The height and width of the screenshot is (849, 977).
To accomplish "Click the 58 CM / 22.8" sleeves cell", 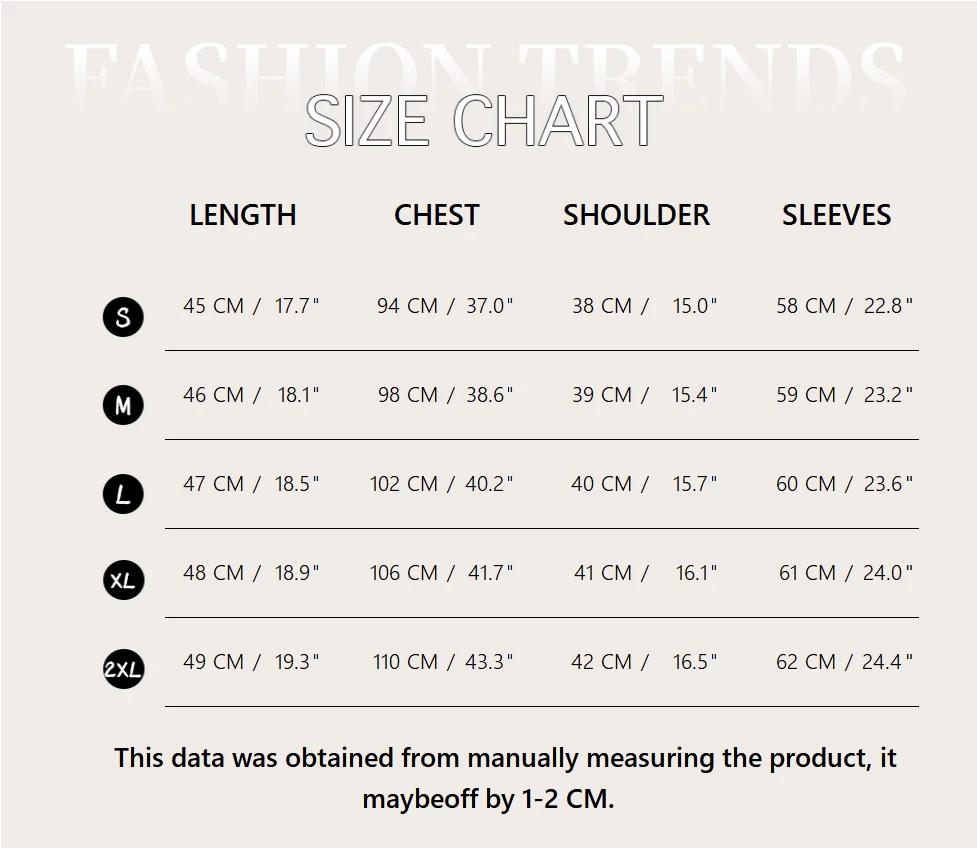I will [x=844, y=306].
